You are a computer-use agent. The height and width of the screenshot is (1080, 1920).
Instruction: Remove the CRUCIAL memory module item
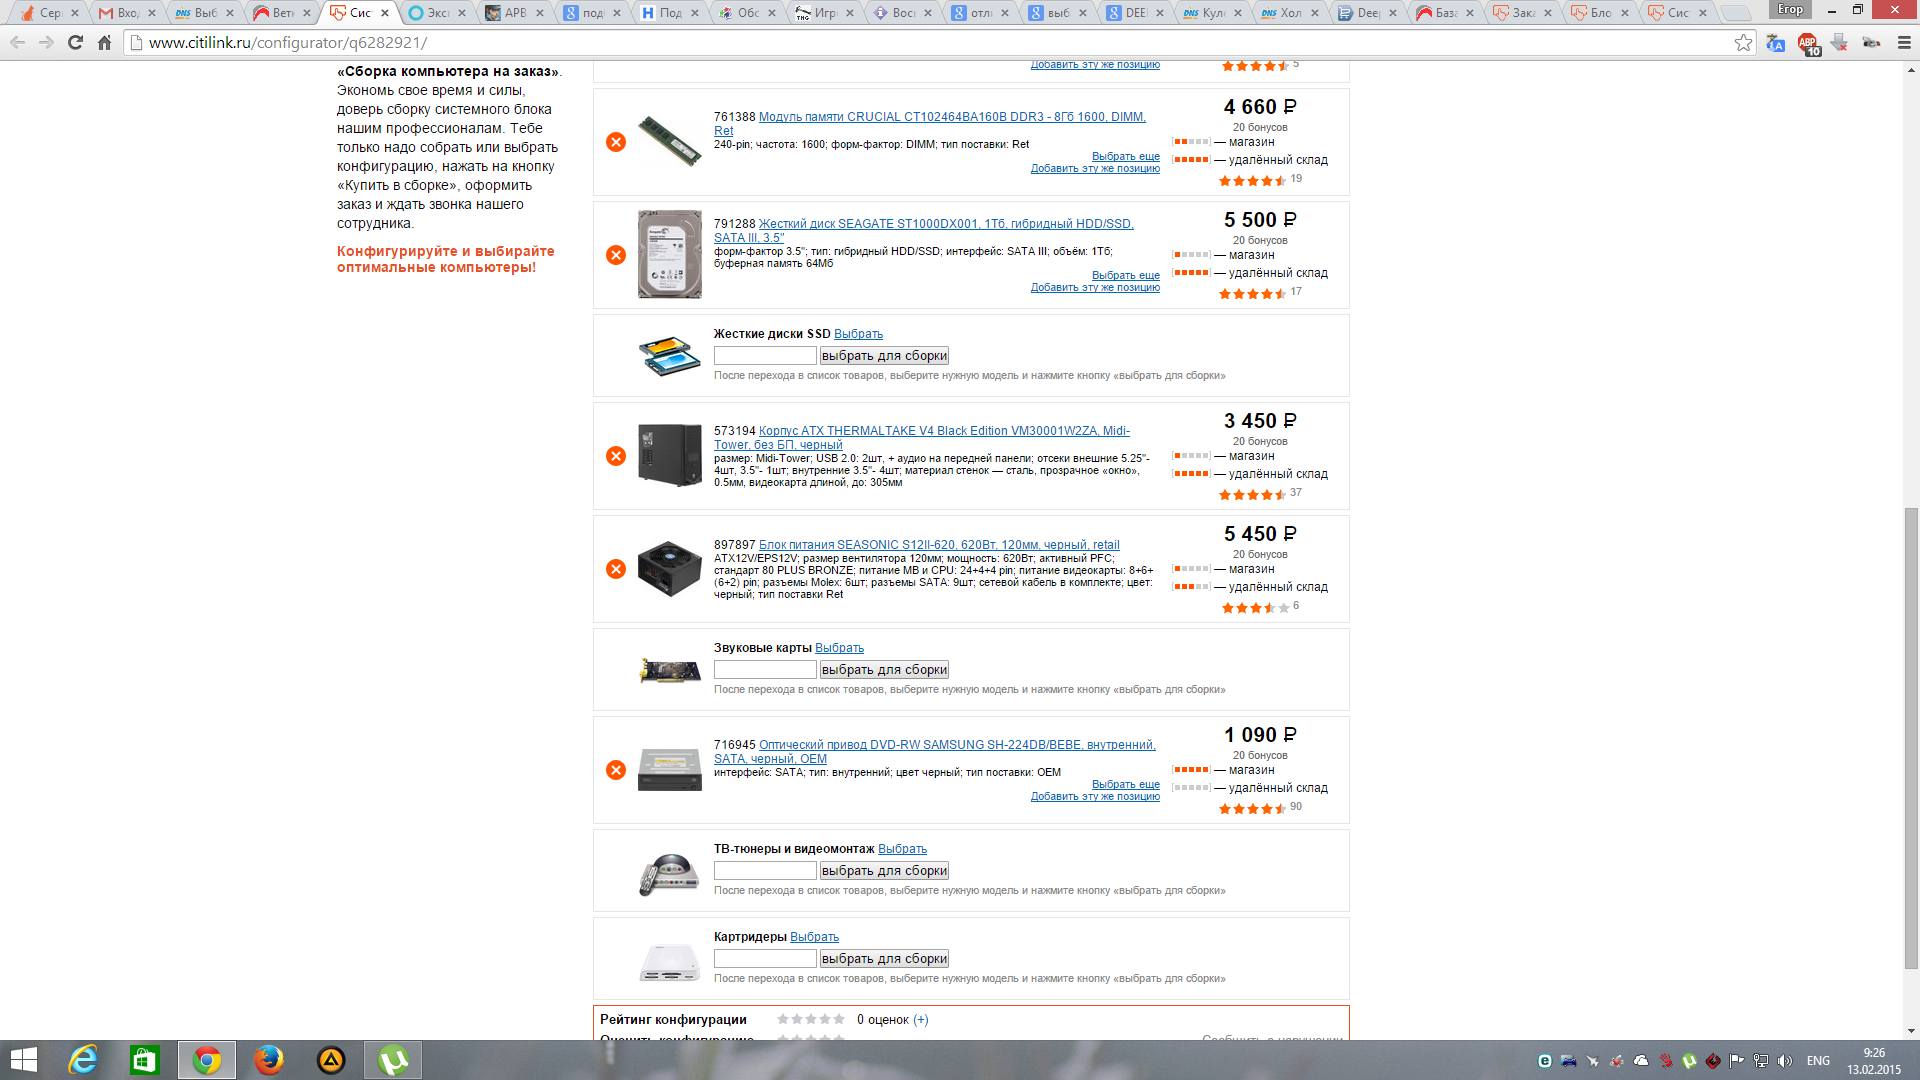(616, 142)
